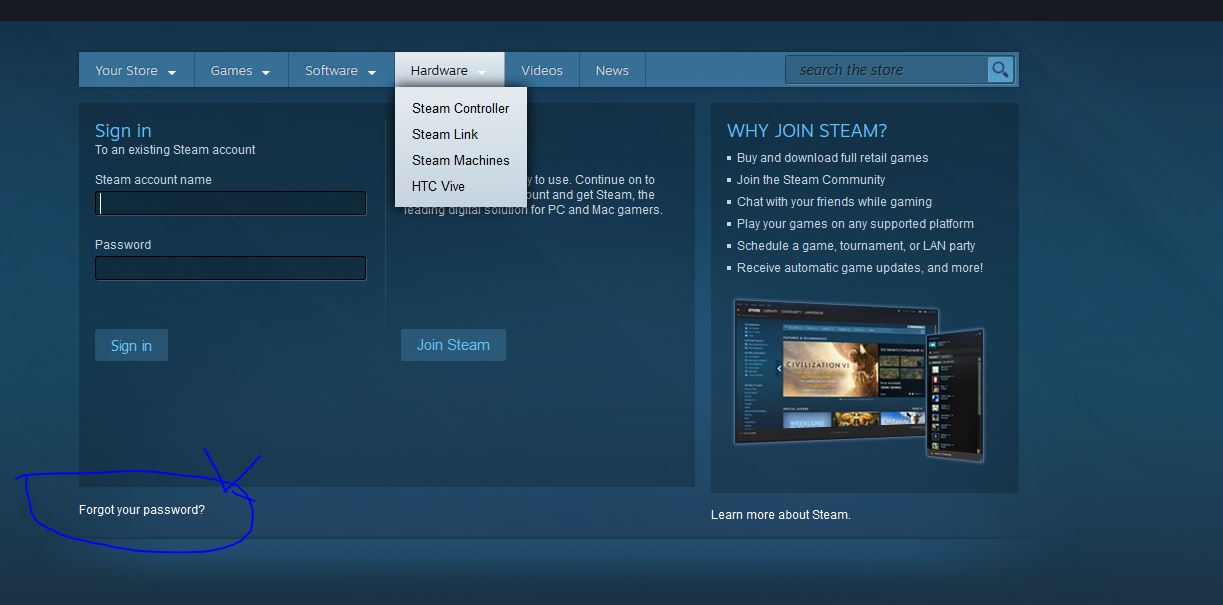Select Steam Controller from Hardware menu
This screenshot has width=1223, height=605.
click(x=460, y=108)
